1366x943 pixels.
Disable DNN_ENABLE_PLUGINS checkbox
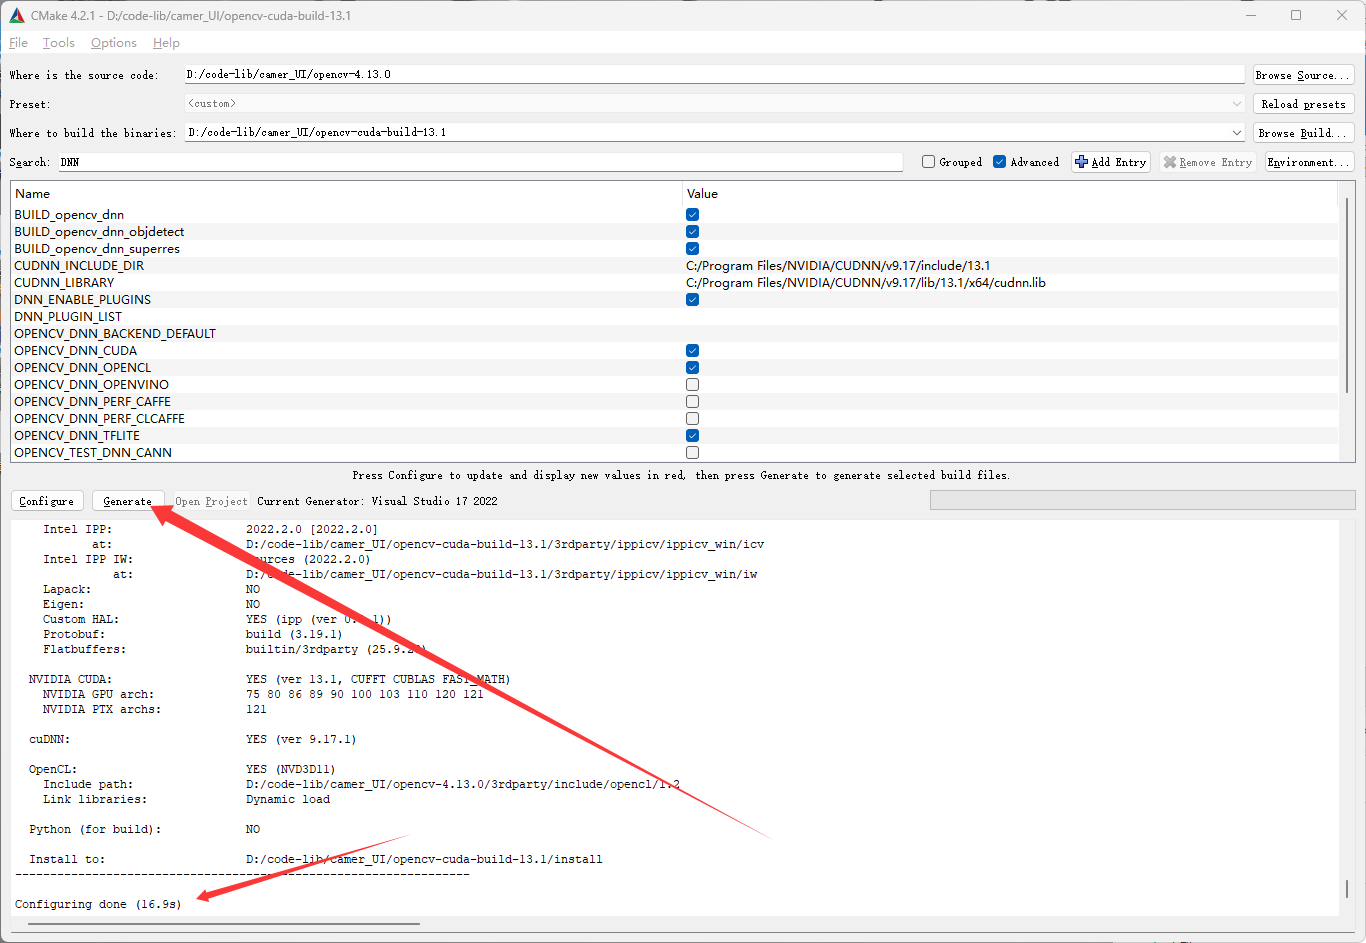pos(692,300)
